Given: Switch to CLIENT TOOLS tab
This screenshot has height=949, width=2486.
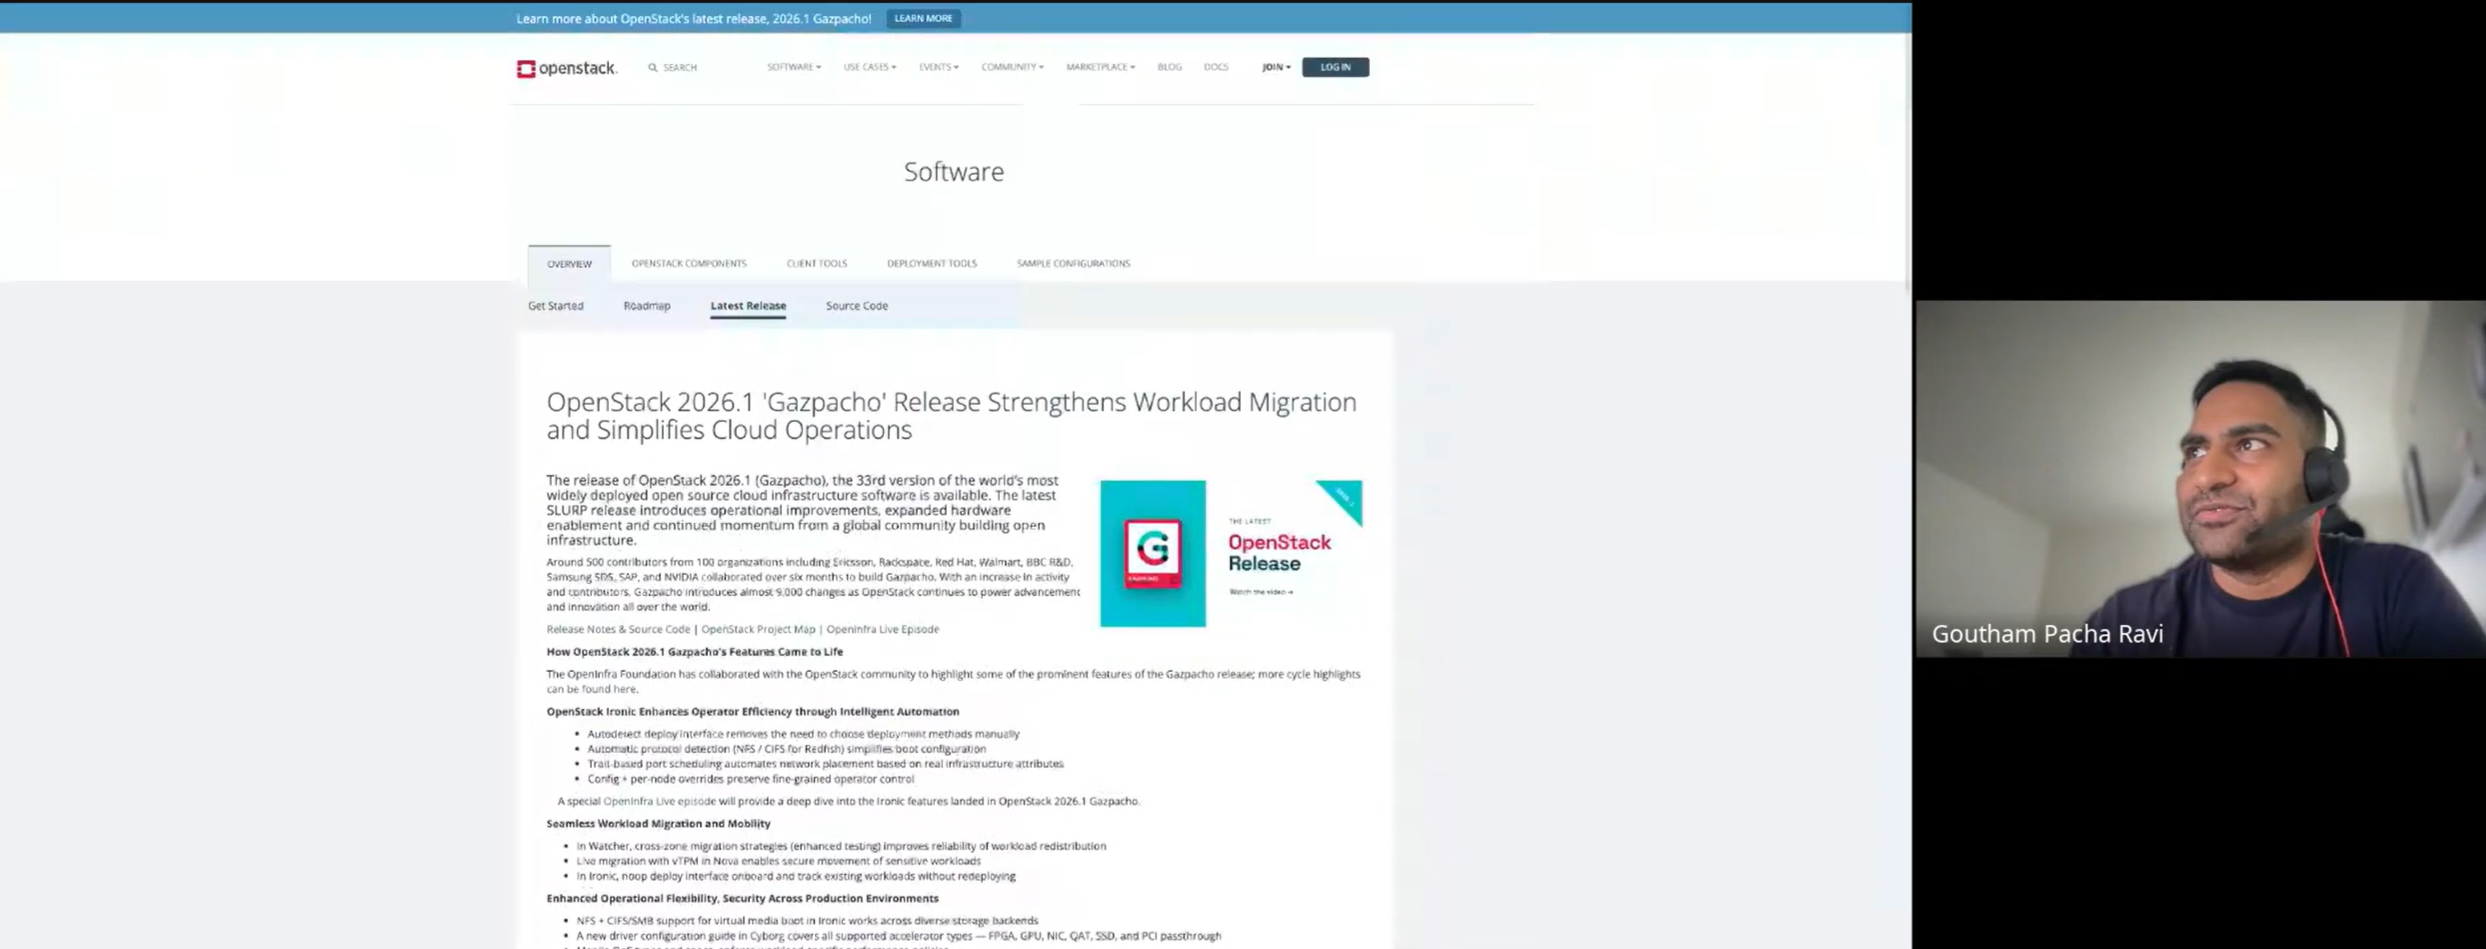Looking at the screenshot, I should click(x=816, y=263).
